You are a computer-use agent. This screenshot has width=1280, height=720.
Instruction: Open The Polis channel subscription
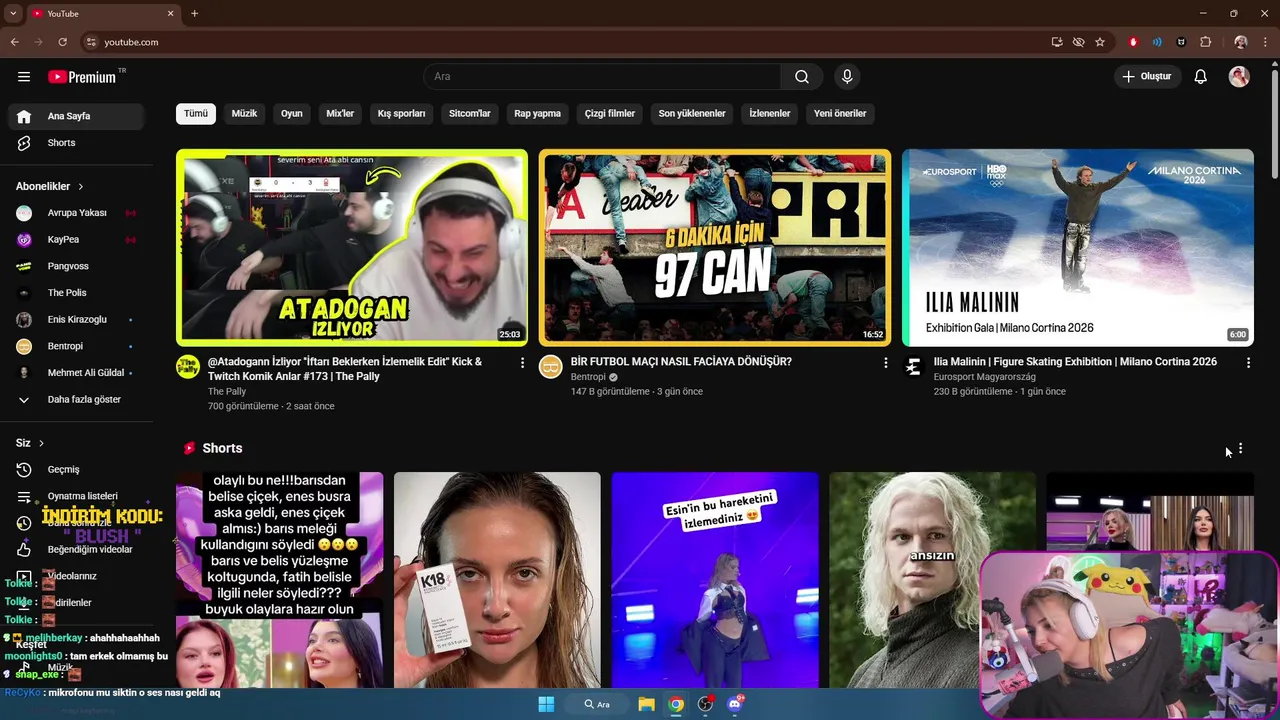click(x=76, y=293)
